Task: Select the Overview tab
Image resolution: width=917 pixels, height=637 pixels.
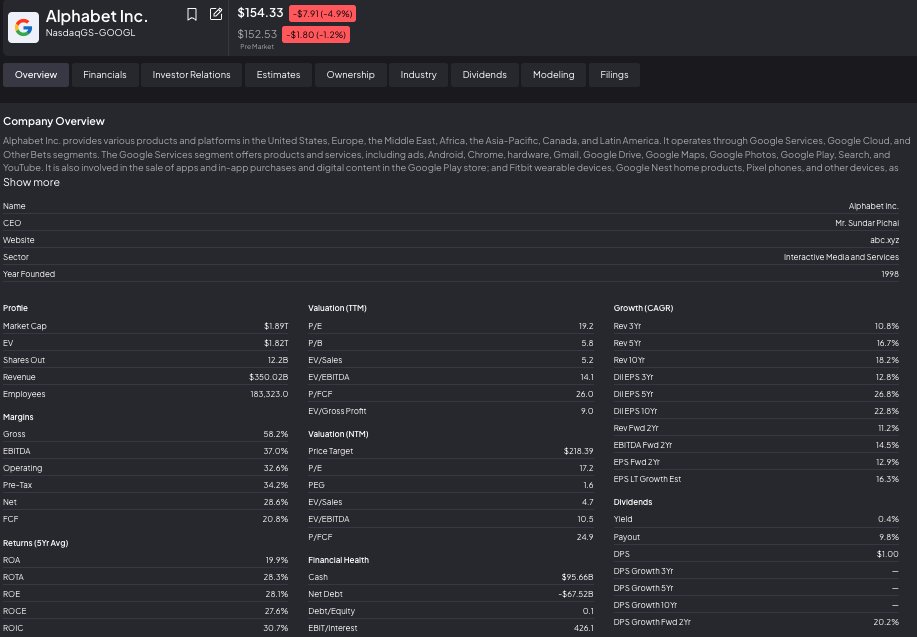Action: click(x=36, y=75)
